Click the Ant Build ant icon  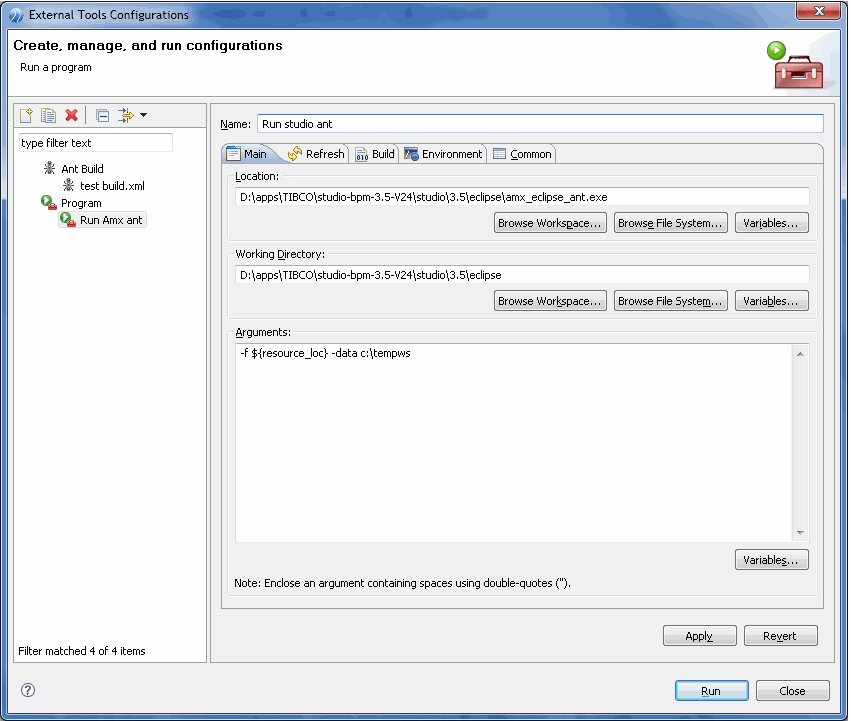(49, 168)
